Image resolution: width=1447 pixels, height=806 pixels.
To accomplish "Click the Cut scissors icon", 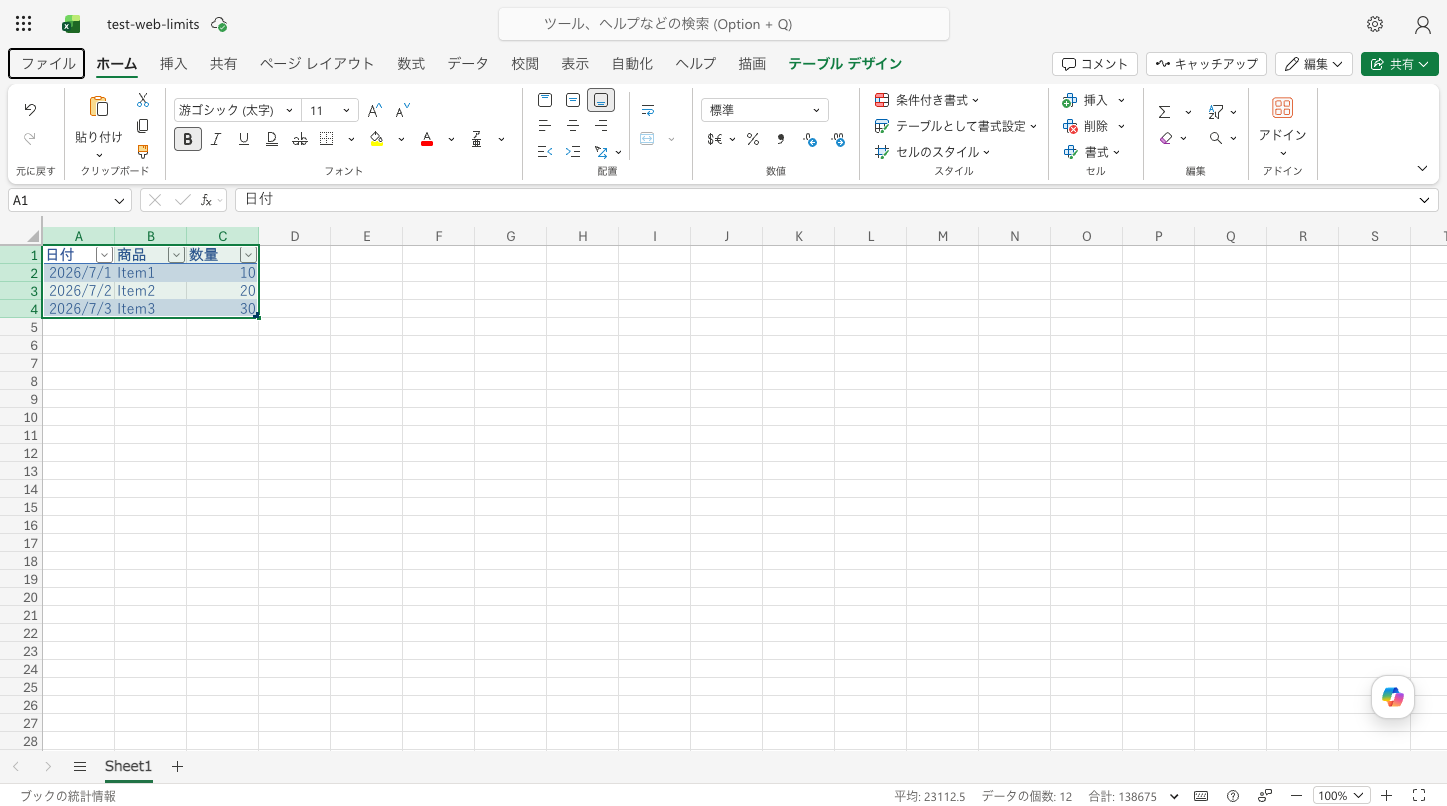I will pos(143,100).
